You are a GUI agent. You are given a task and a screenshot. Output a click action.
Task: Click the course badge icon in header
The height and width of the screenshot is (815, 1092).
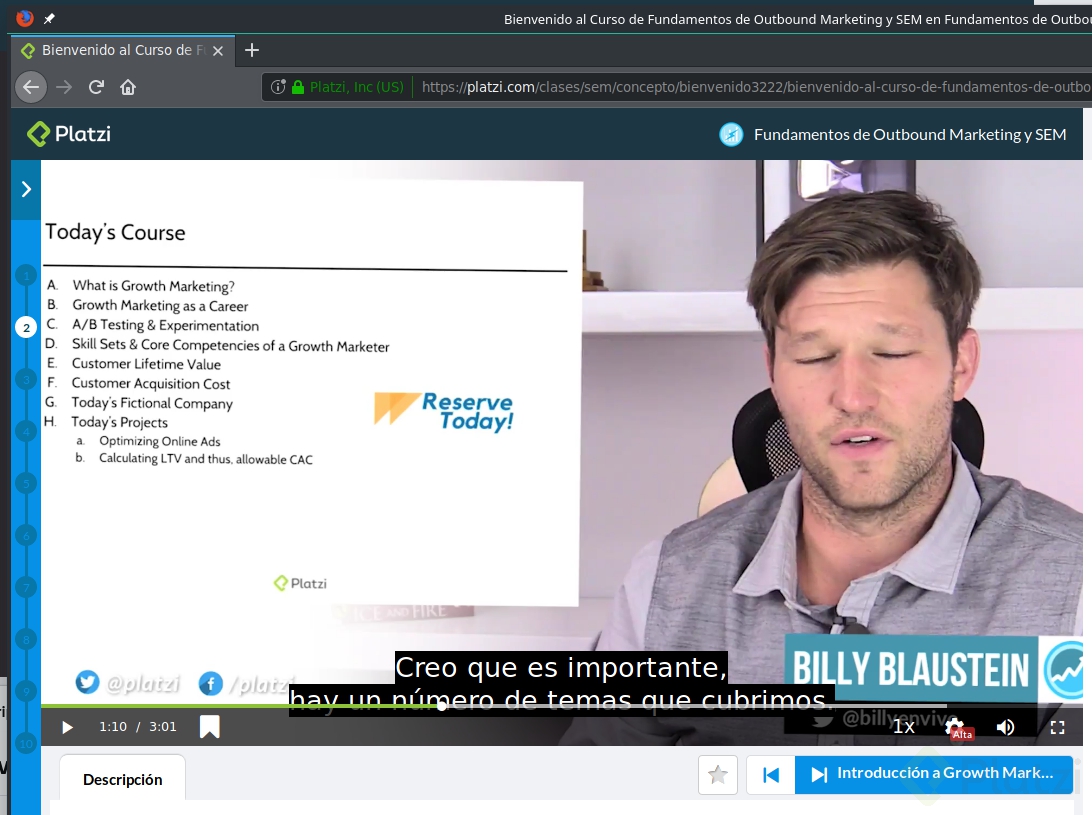731,134
